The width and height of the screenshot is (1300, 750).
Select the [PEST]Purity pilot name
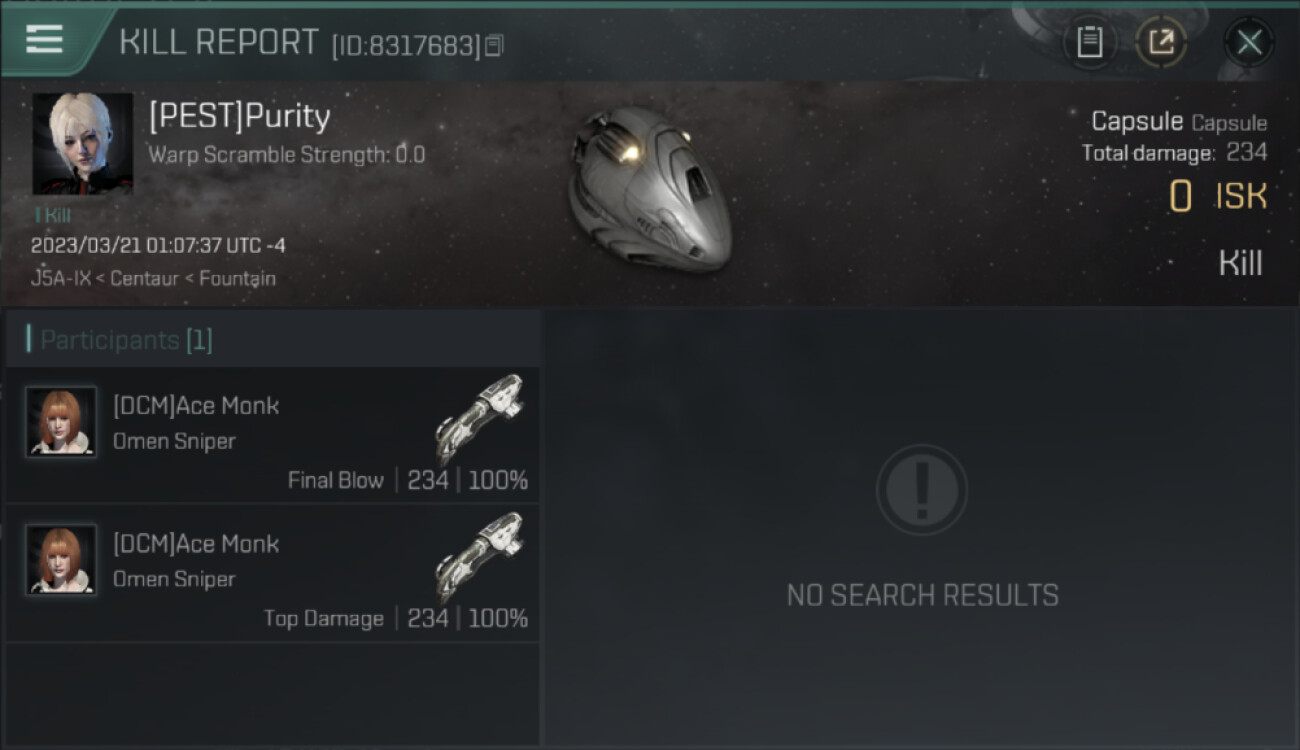(x=240, y=117)
